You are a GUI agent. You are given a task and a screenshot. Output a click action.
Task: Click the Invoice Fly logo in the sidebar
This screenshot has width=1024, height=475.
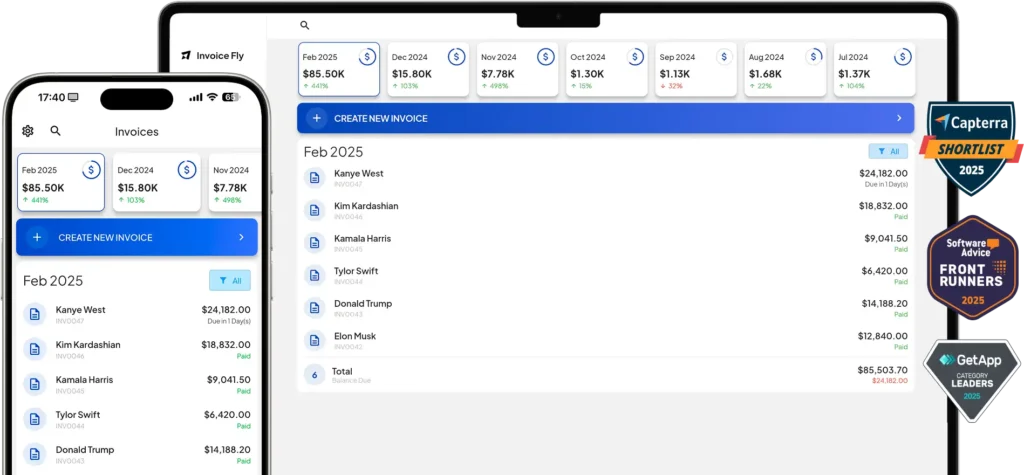pyautogui.click(x=210, y=56)
